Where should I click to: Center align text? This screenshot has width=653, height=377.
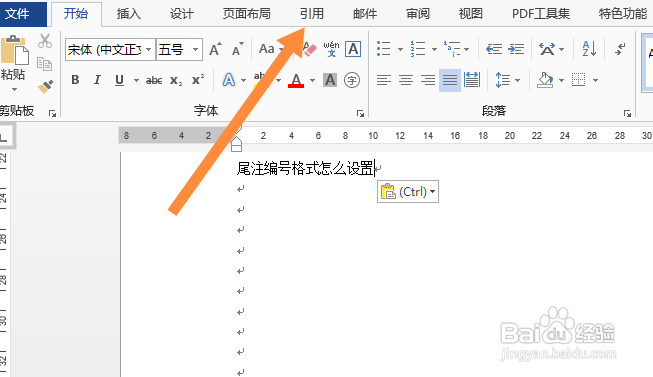click(x=406, y=80)
